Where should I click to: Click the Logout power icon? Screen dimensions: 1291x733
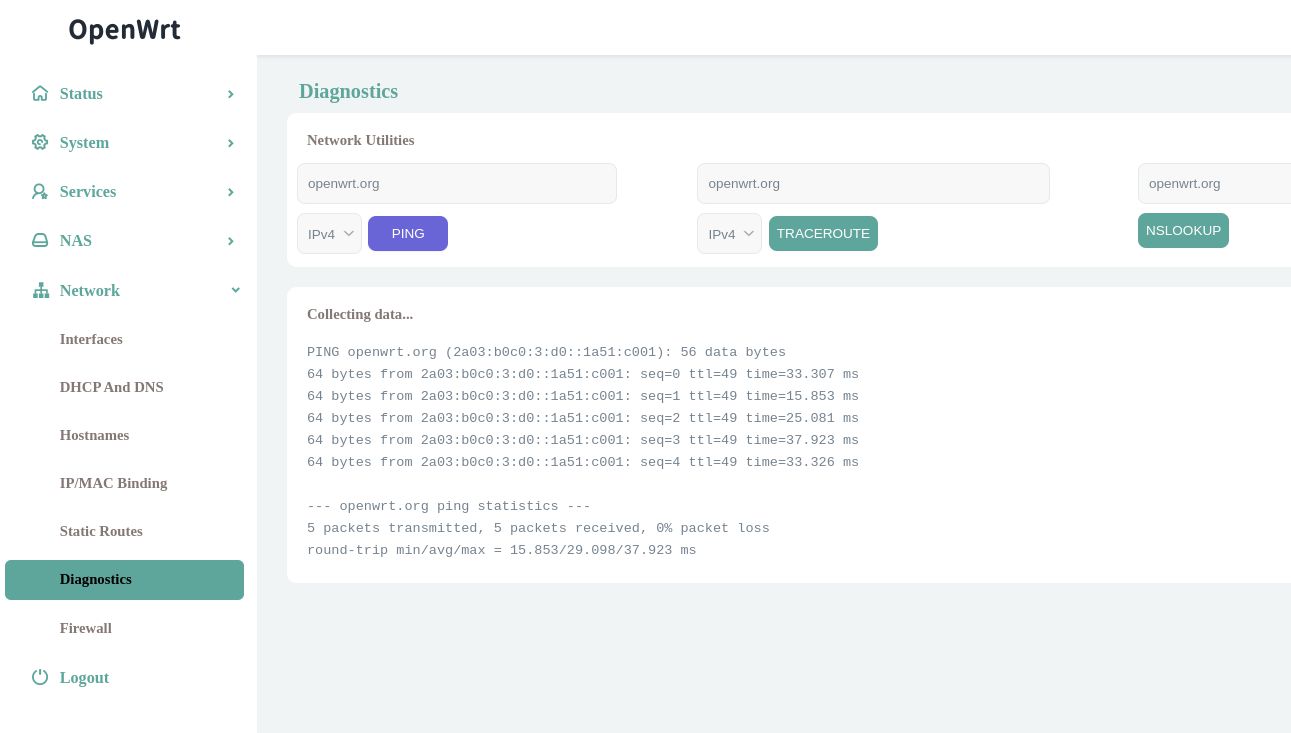[x=40, y=677]
